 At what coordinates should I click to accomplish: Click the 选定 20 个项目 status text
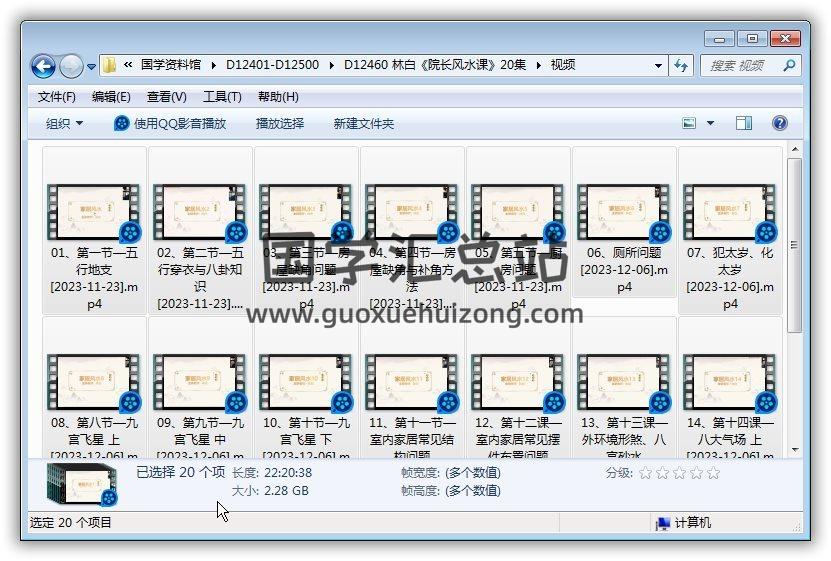coord(70,523)
